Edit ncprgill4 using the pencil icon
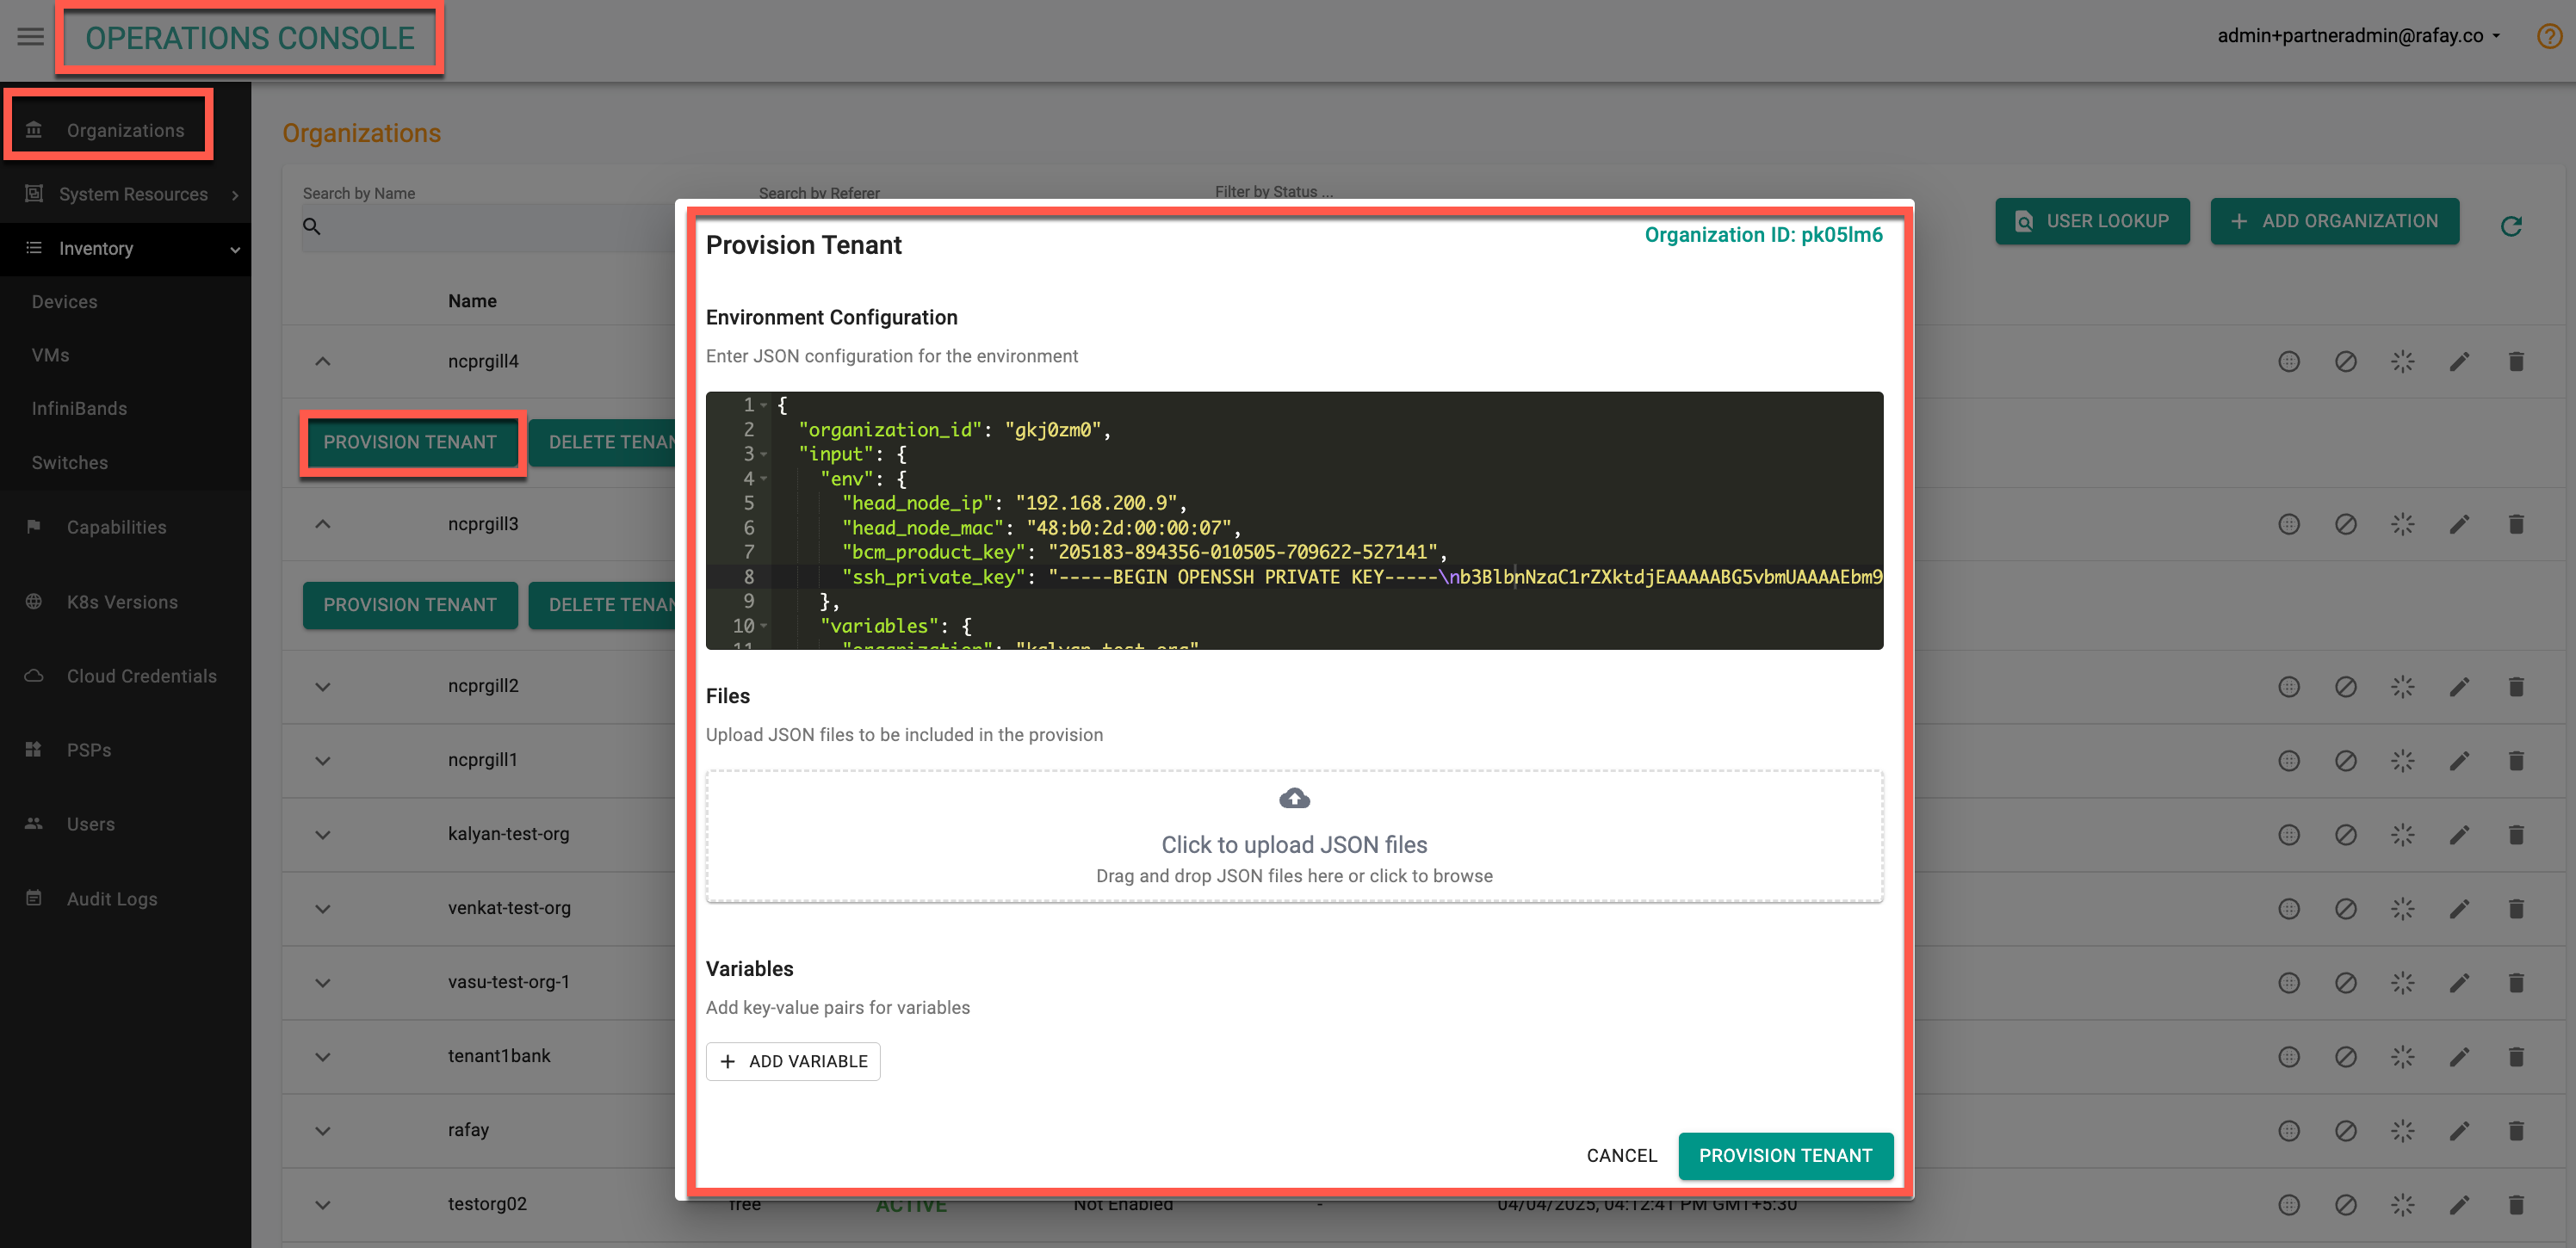The height and width of the screenshot is (1248, 2576). [2461, 361]
